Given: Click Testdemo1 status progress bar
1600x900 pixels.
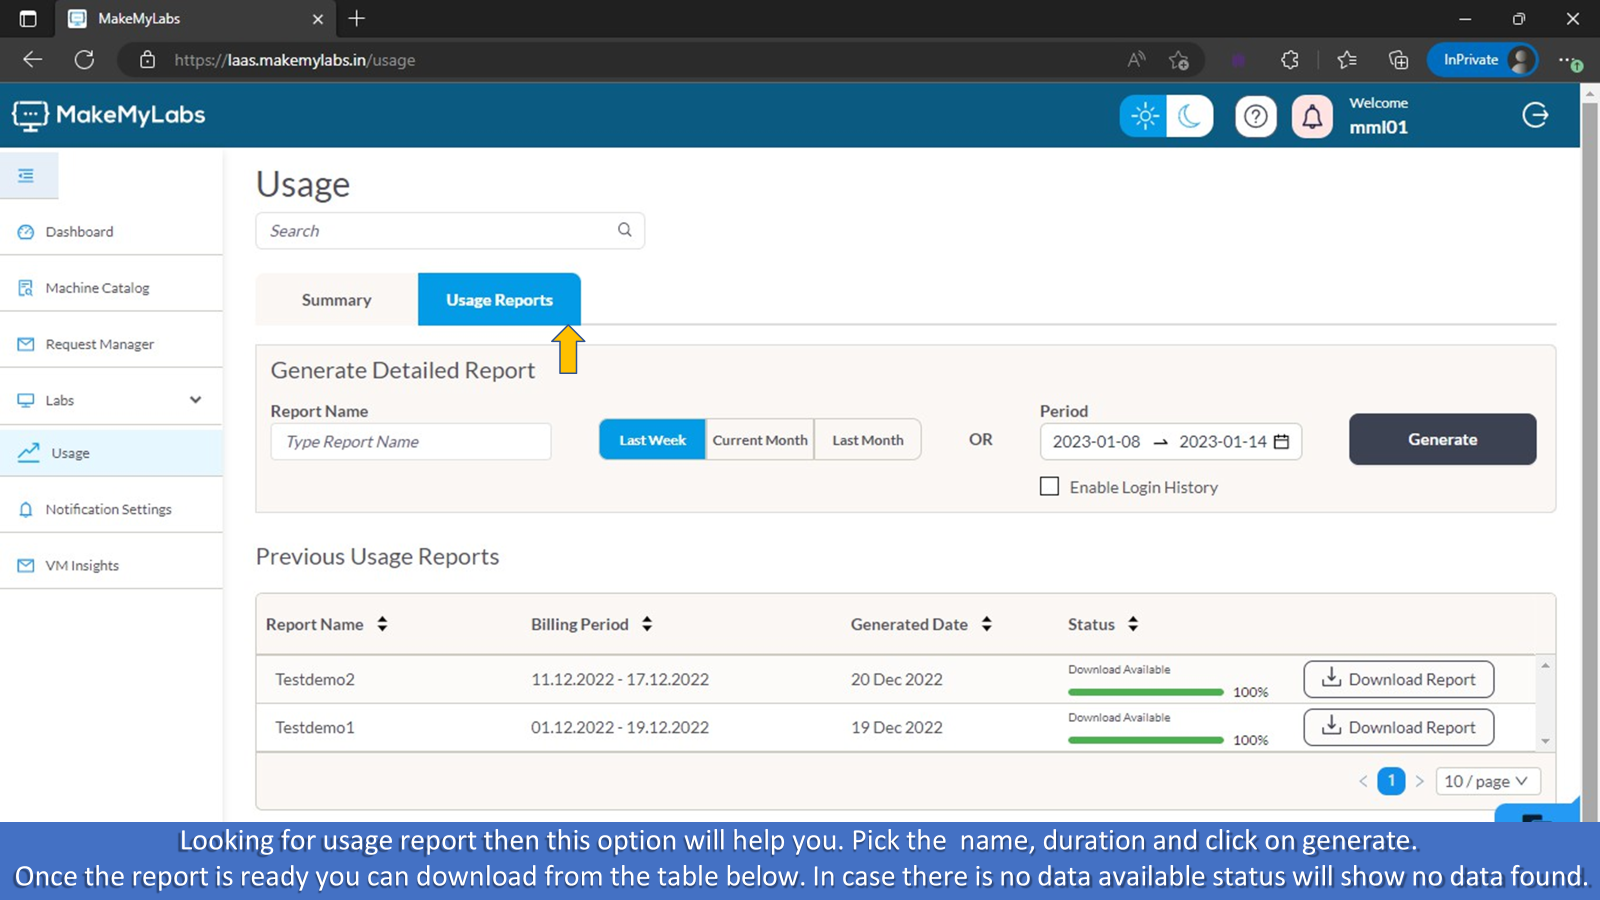Looking at the screenshot, I should coord(1145,740).
